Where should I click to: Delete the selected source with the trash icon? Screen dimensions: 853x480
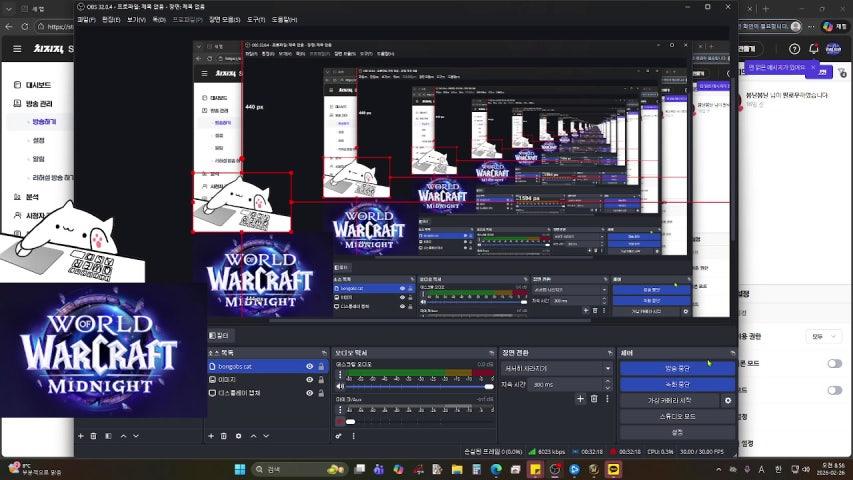[224, 436]
